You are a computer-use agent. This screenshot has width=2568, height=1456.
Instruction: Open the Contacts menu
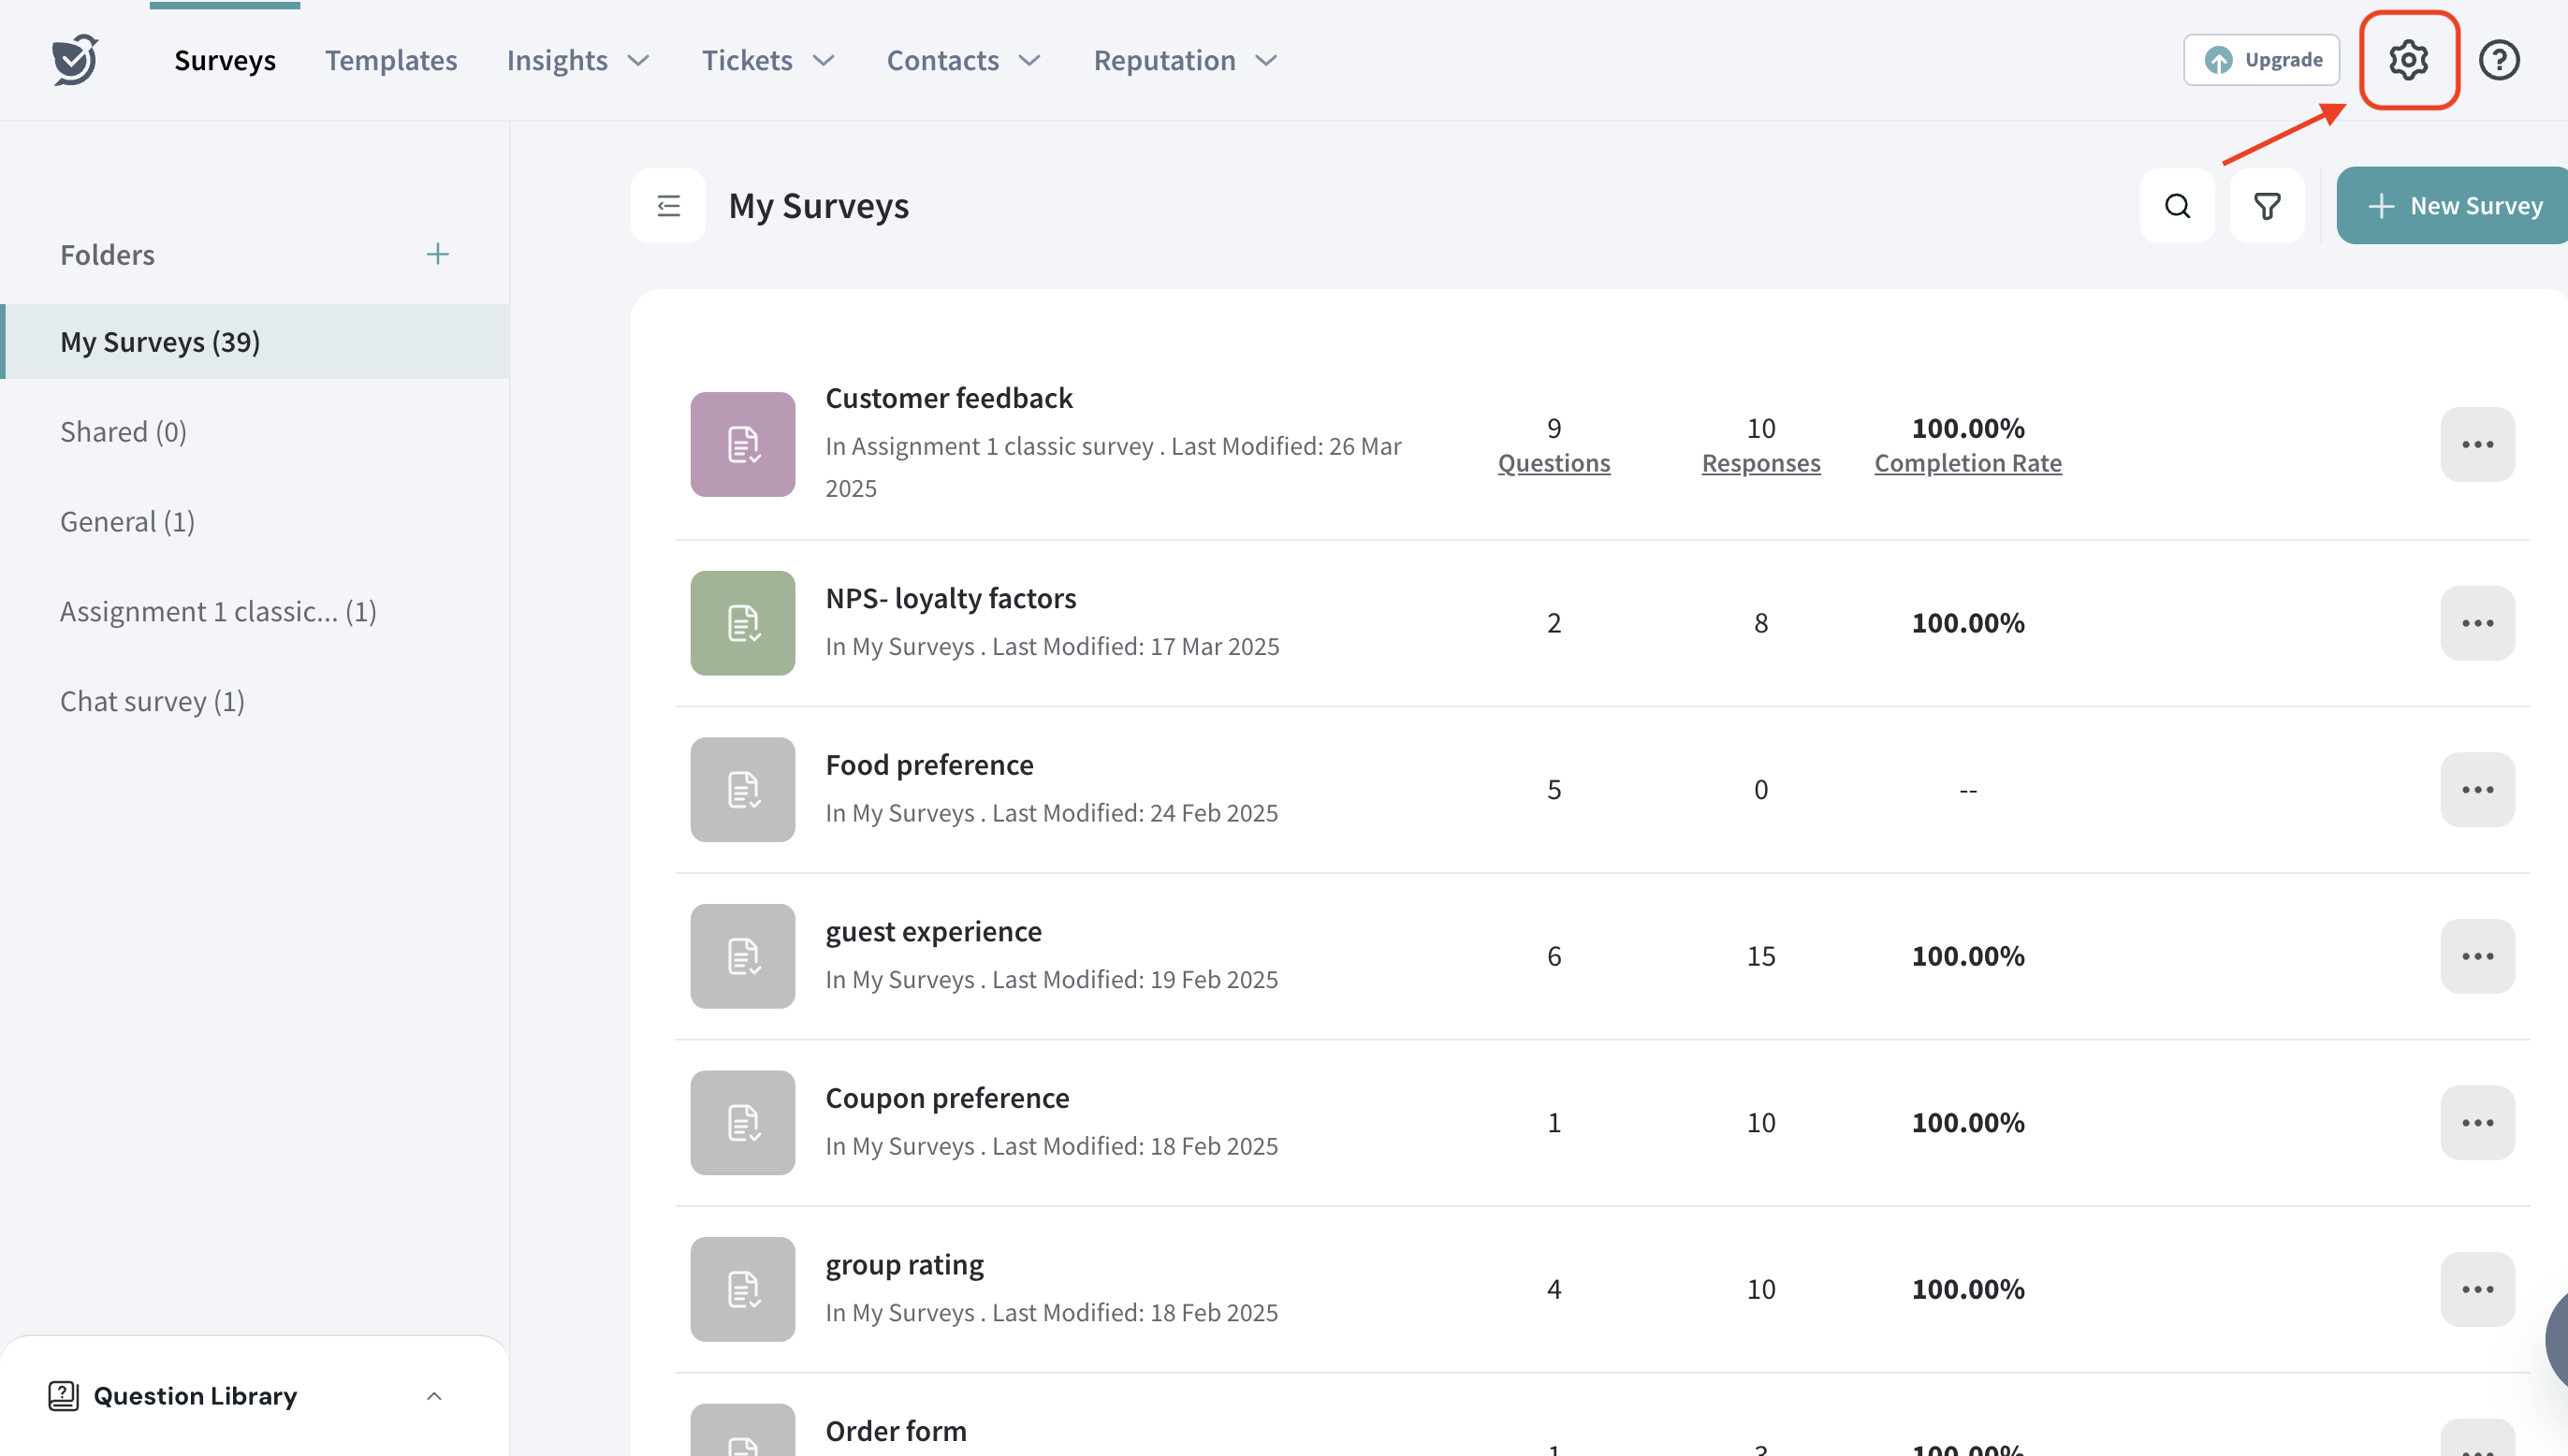963,60
